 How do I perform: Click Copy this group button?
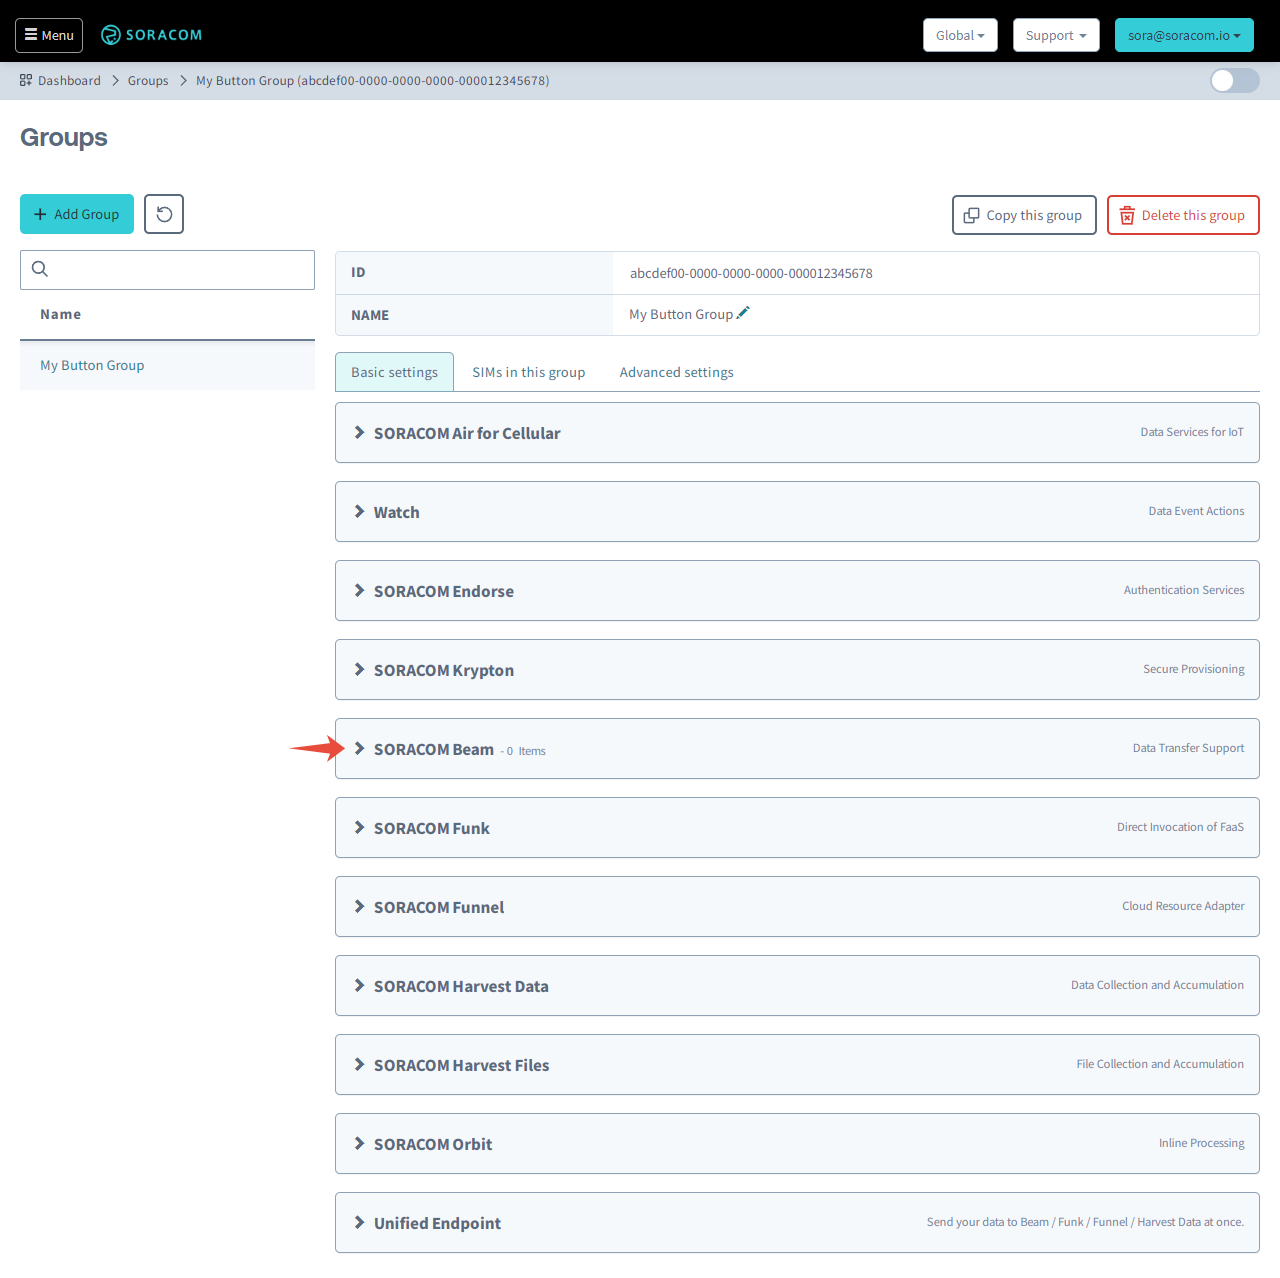(1024, 215)
